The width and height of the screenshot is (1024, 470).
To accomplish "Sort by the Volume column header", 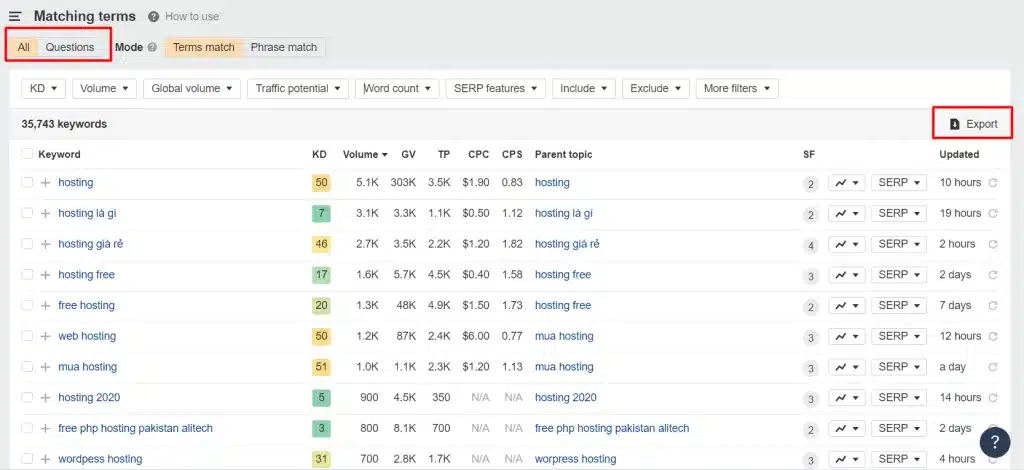I will pyautogui.click(x=365, y=154).
